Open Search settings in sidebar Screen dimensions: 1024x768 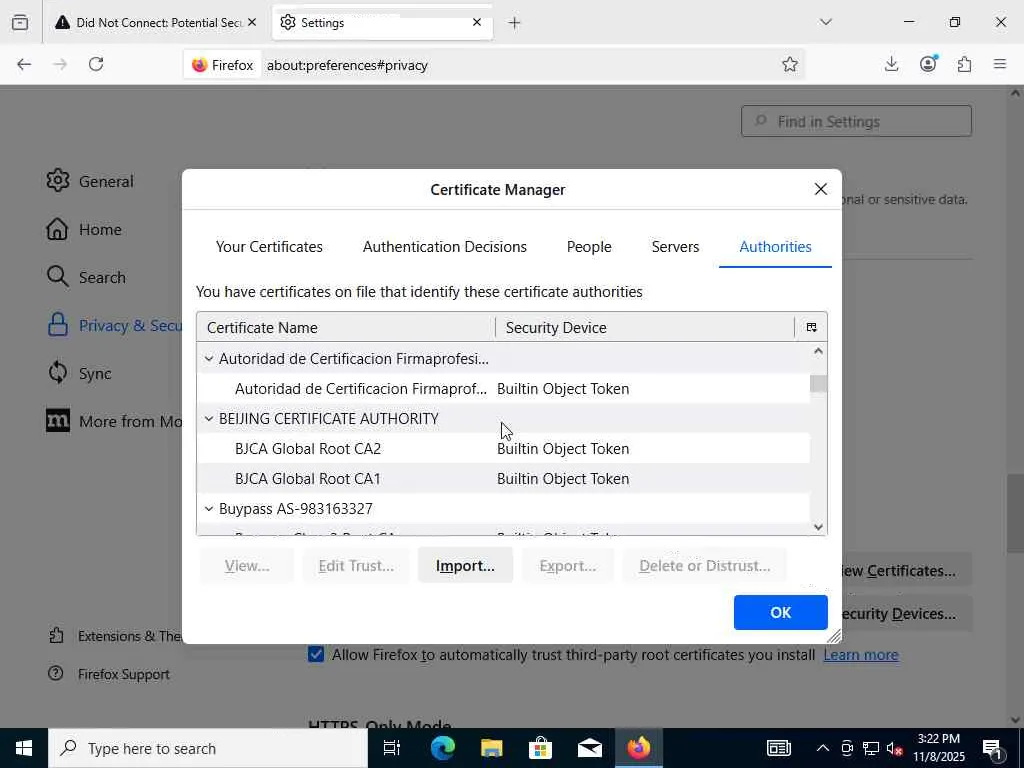[x=86, y=277]
